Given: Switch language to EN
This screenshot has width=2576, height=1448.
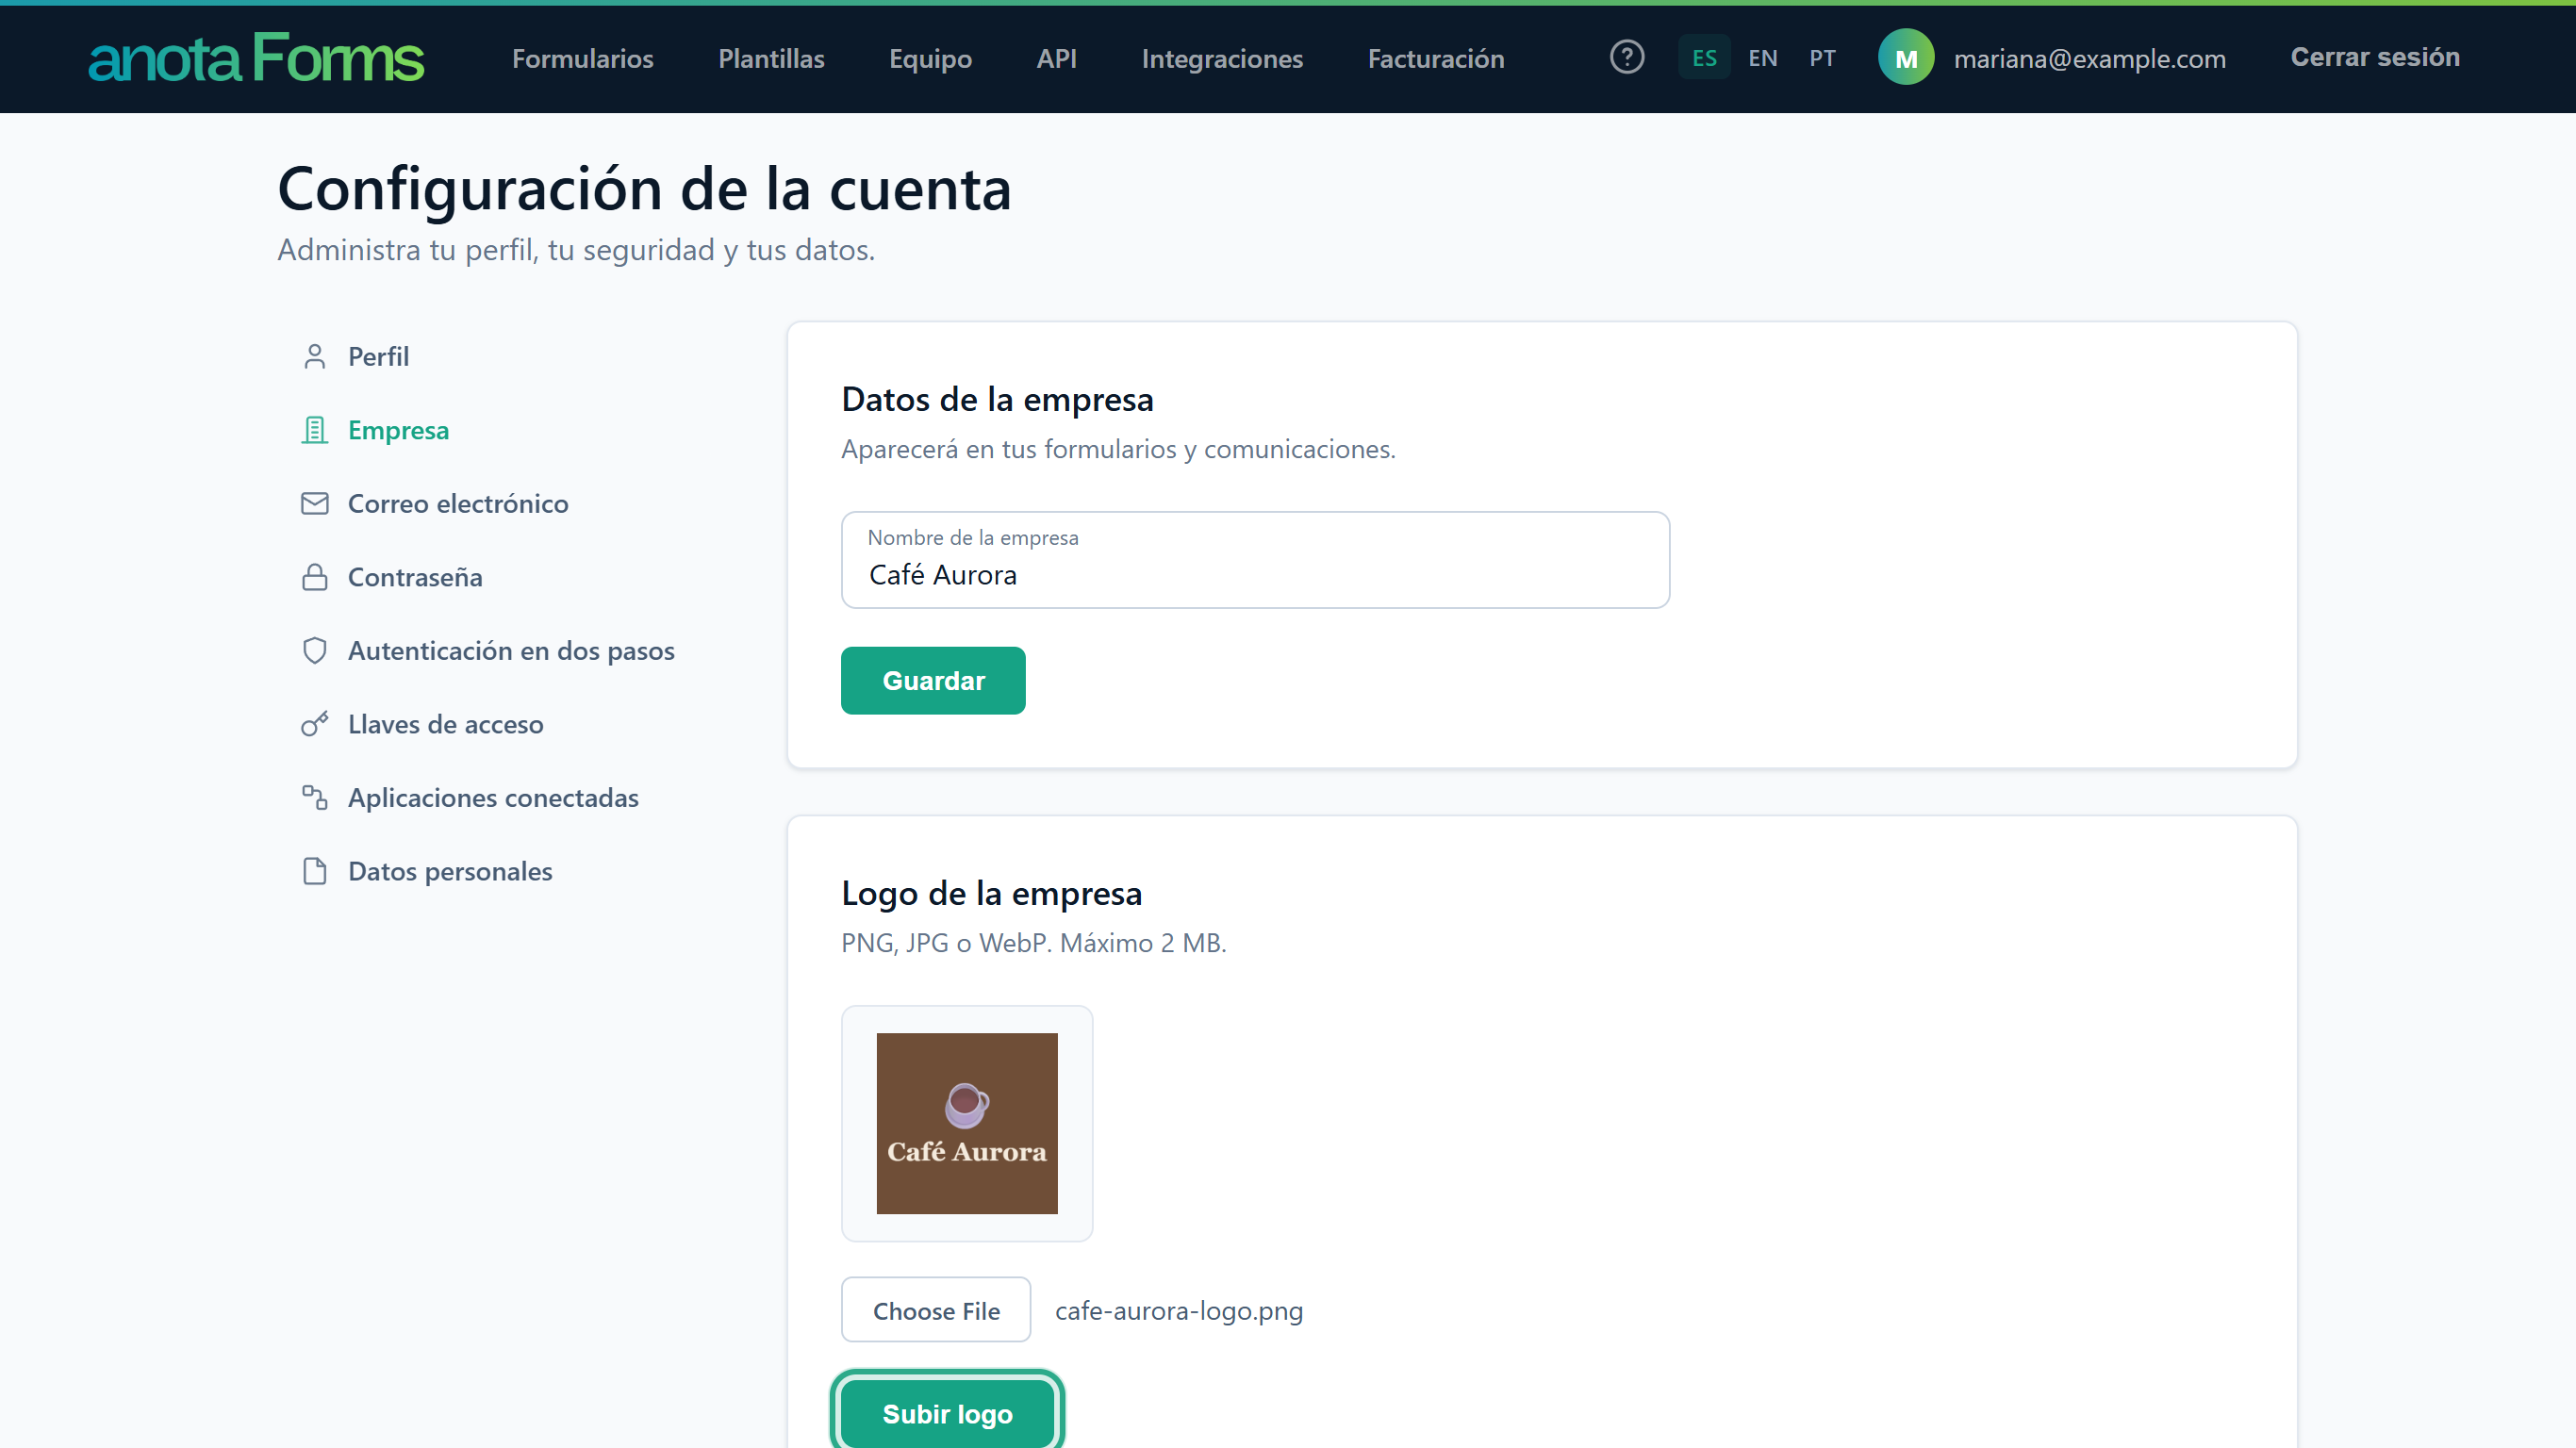Looking at the screenshot, I should [x=1763, y=58].
